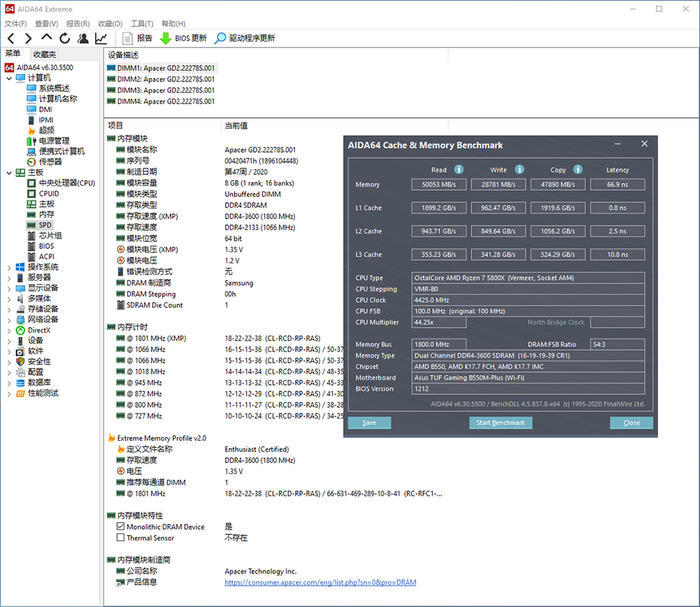The height and width of the screenshot is (607, 700).
Task: Click 驱动程序更新 driver update button
Action: pos(245,38)
